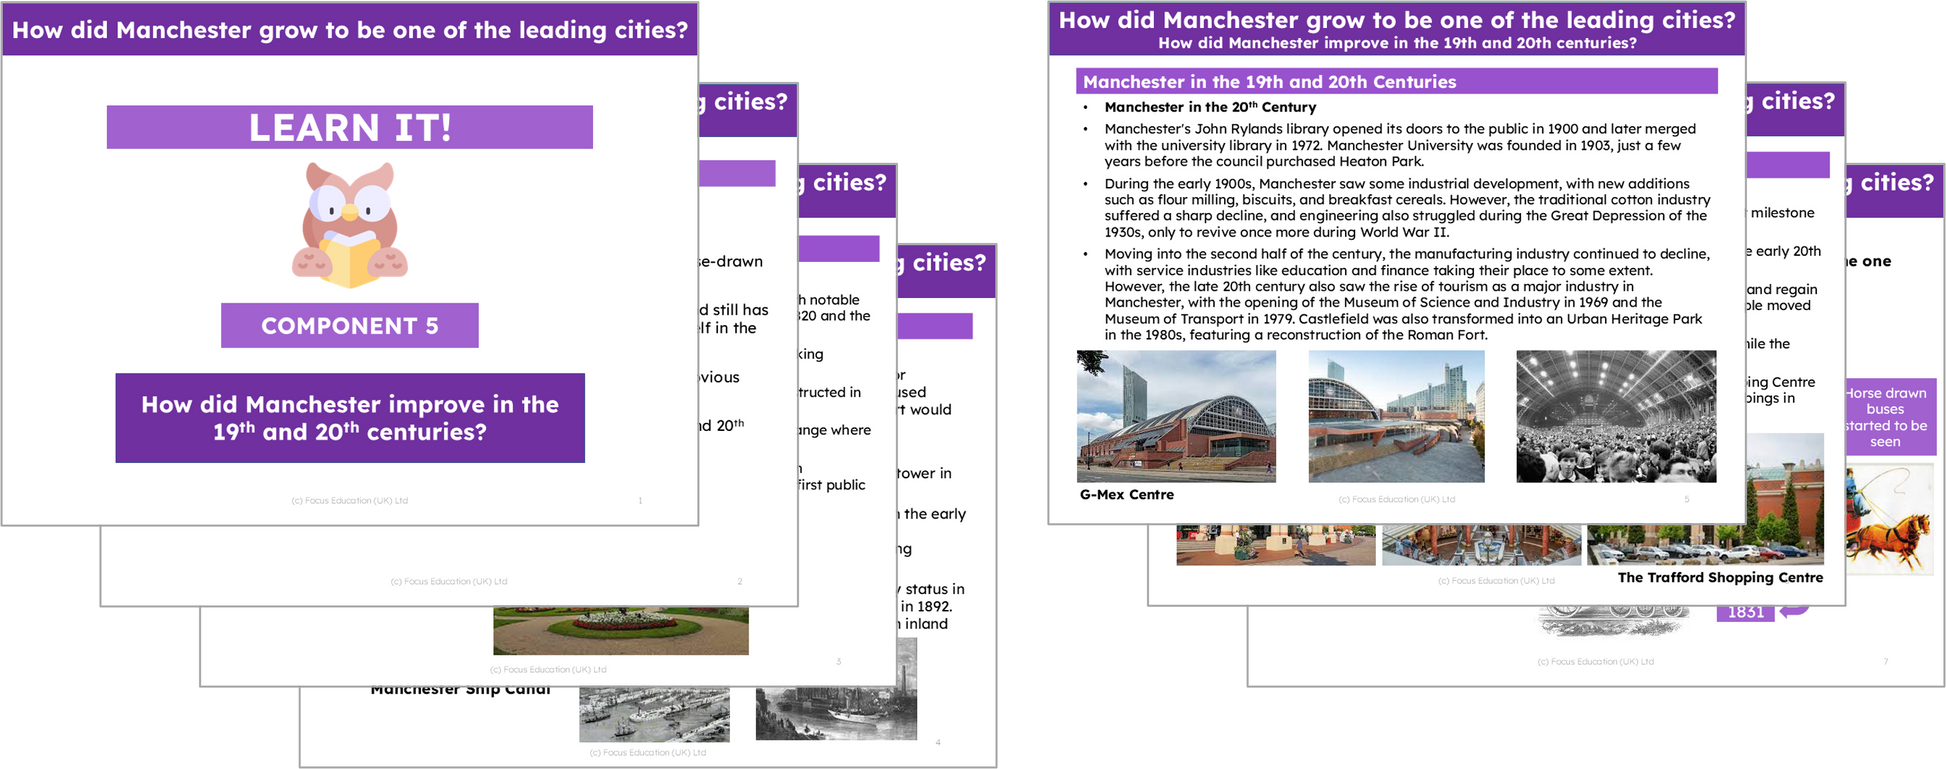Viewport: 1946px width, 769px height.
Task: Click the steam locomotive engraving on slide seven
Action: [x=1612, y=622]
